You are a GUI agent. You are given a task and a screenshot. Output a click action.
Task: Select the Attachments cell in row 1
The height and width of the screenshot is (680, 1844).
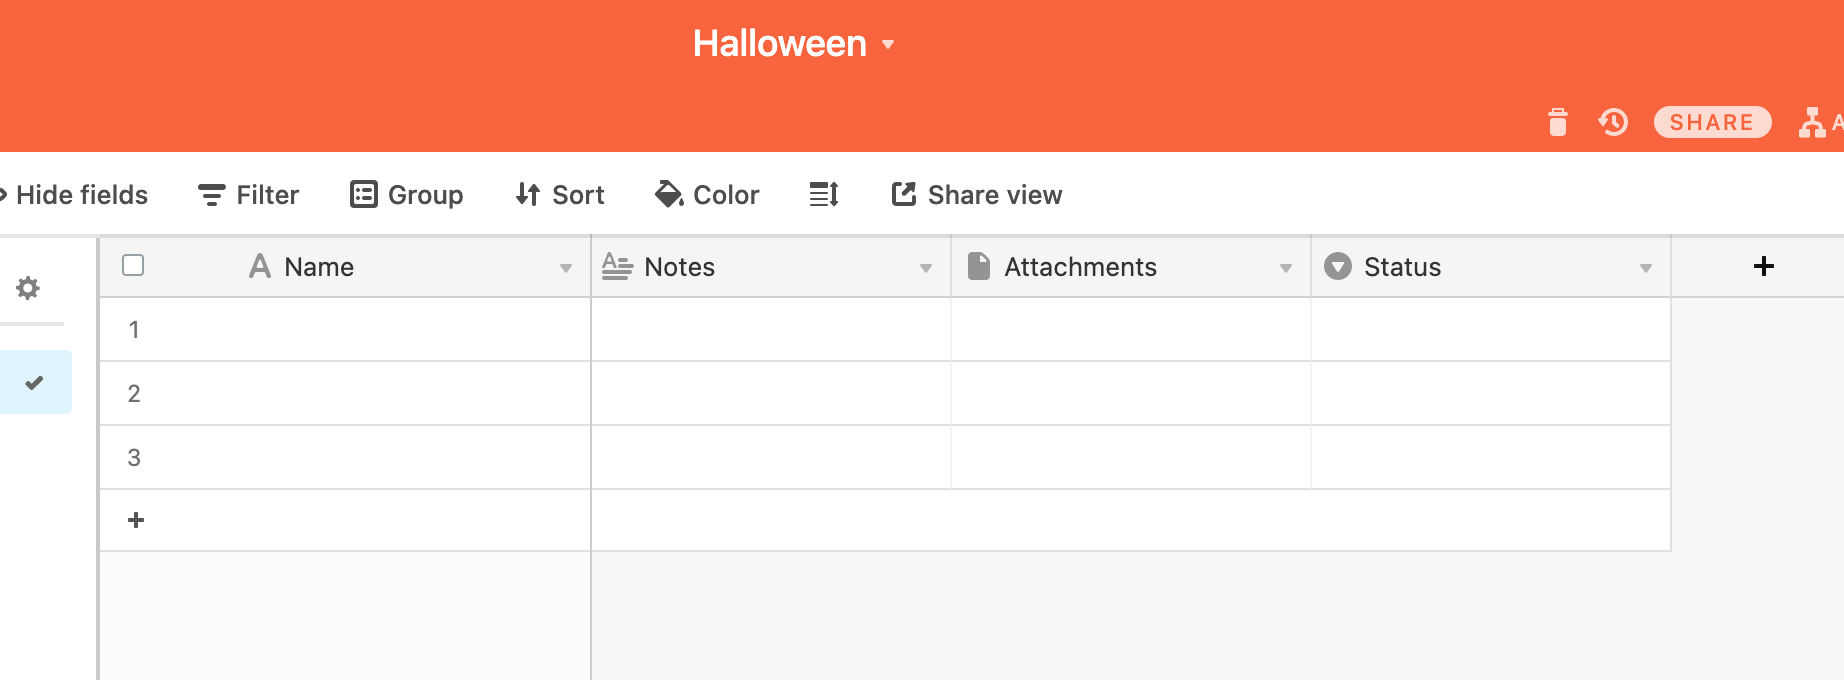pyautogui.click(x=1131, y=329)
